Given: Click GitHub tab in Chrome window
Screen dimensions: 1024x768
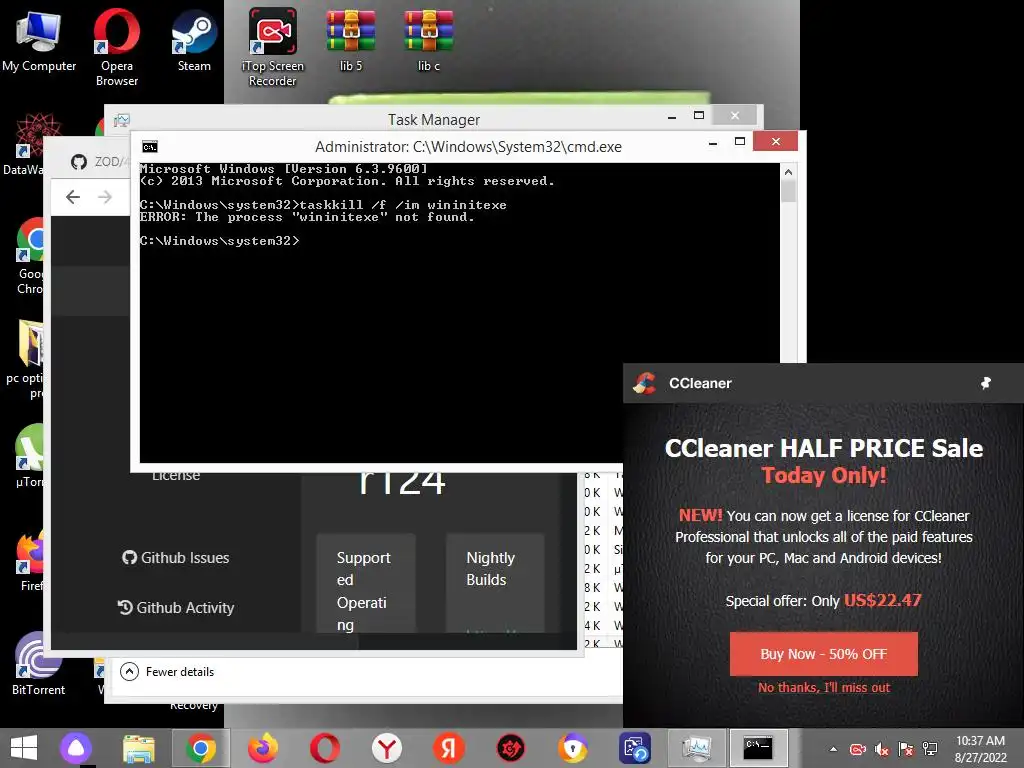Looking at the screenshot, I should point(99,161).
